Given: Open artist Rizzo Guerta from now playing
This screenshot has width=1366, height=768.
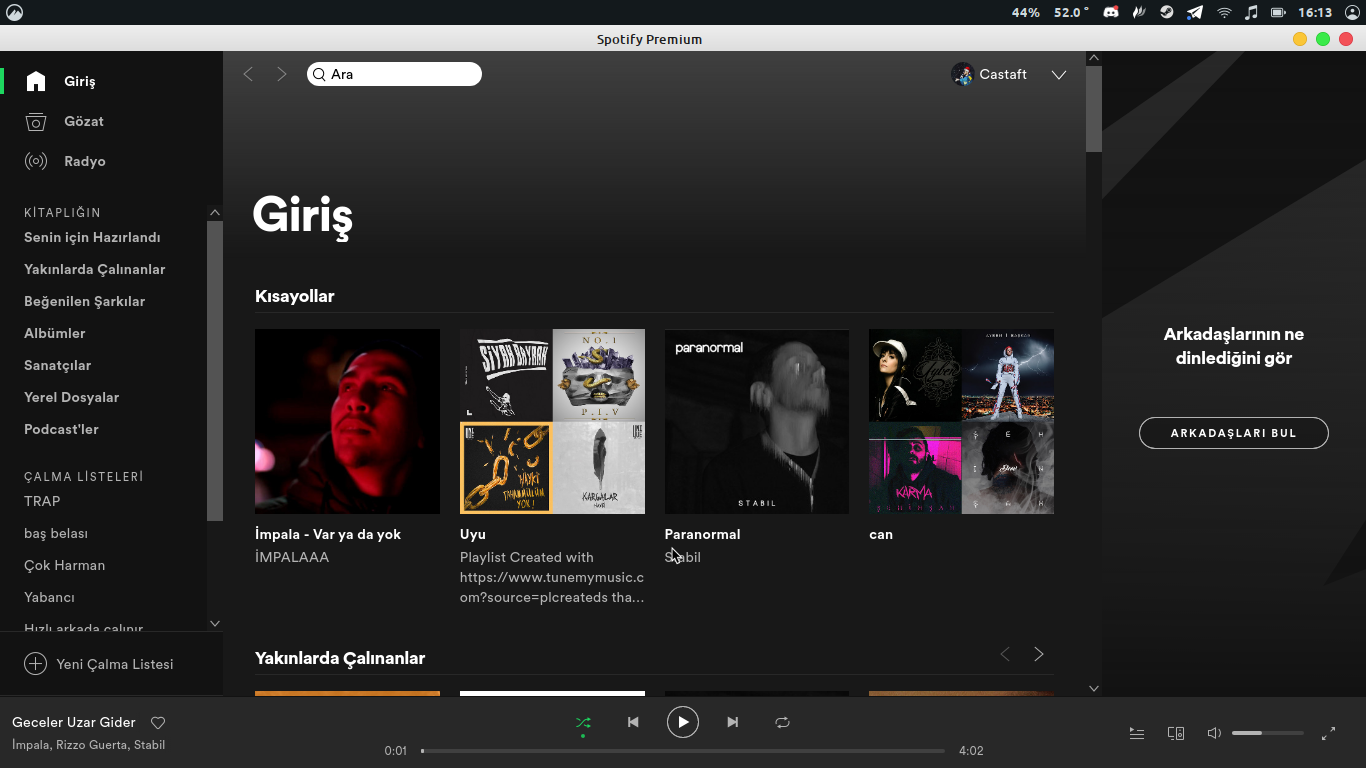Looking at the screenshot, I should pyautogui.click(x=91, y=745).
